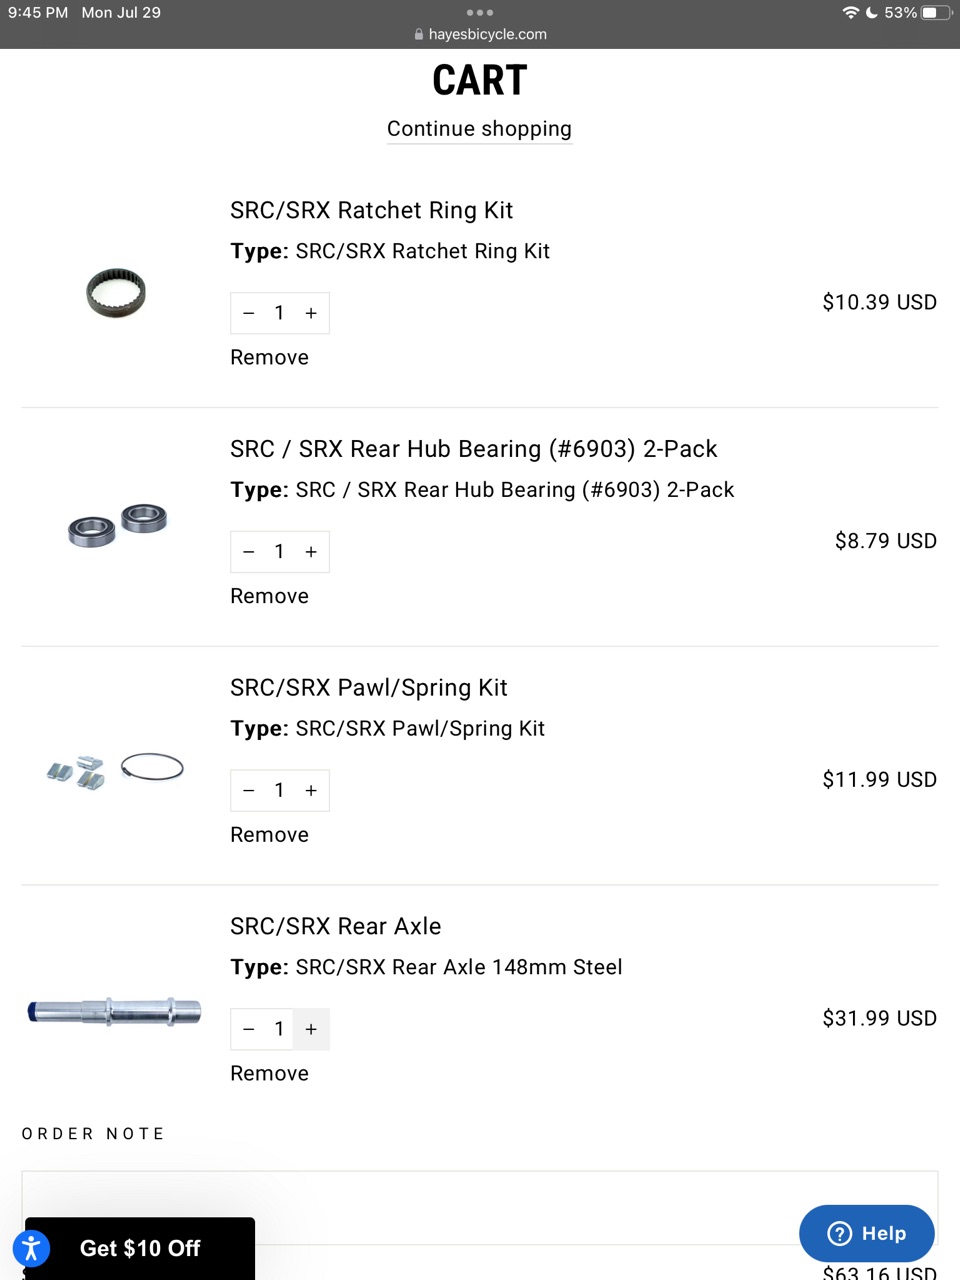
Task: Open the accessibility widget icon
Action: (x=31, y=1248)
